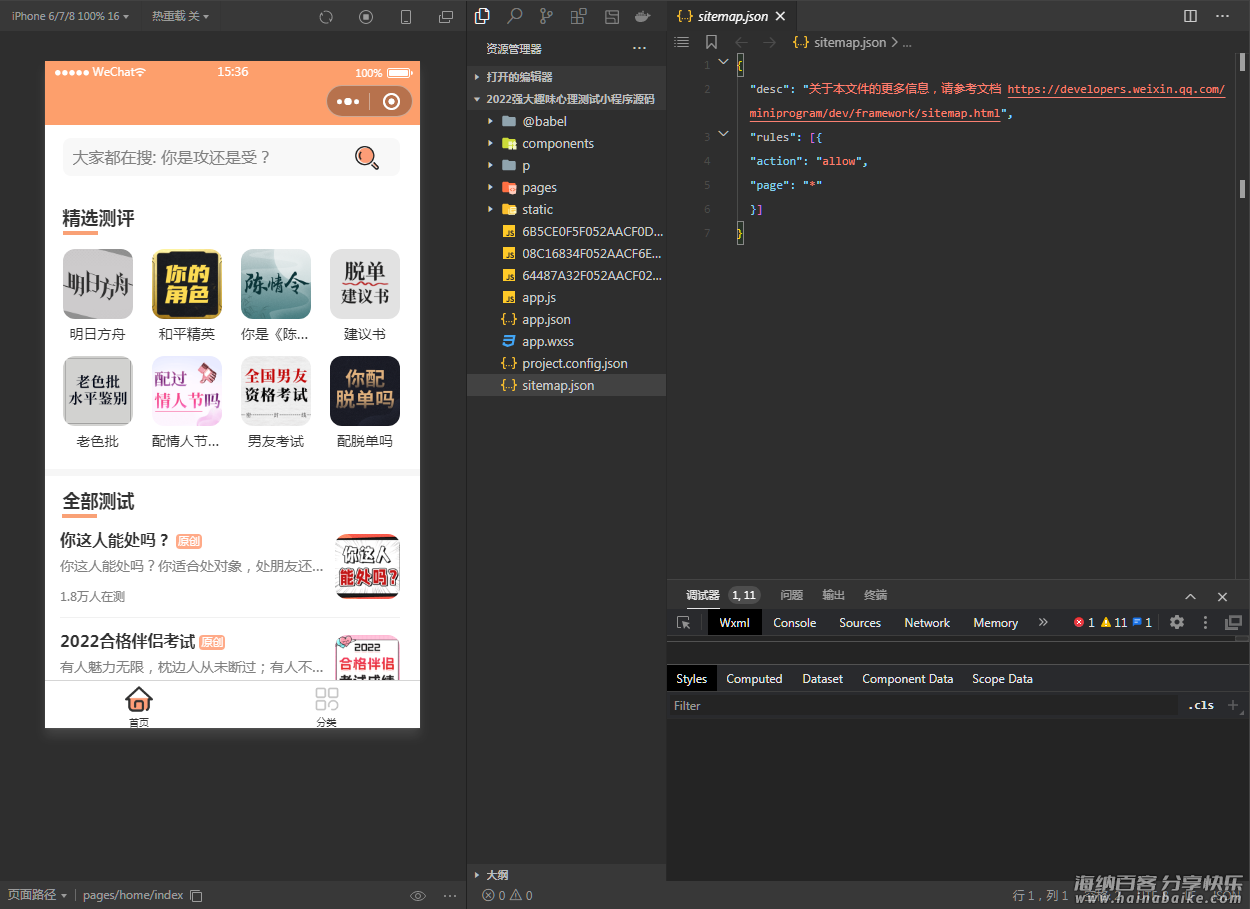Image resolution: width=1250 pixels, height=909 pixels.
Task: Toggle the .cls class editor
Action: [x=1201, y=705]
